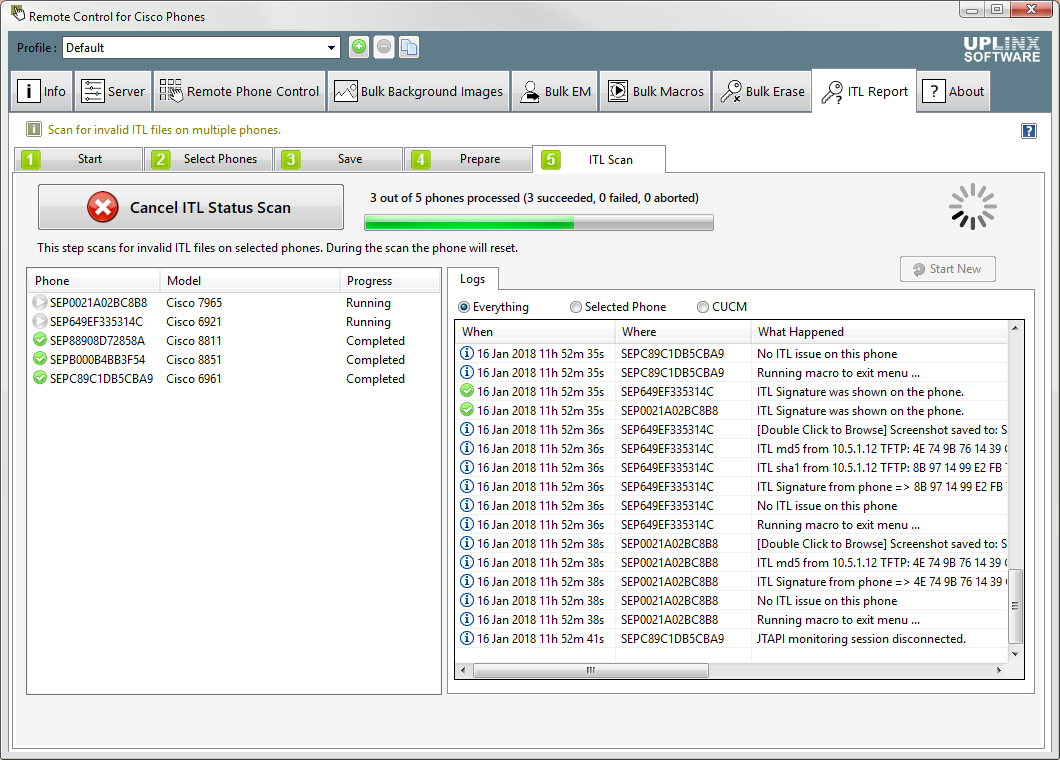The width and height of the screenshot is (1060, 760).
Task: Click the Cancel ITL Status Scan button
Action: tap(191, 207)
